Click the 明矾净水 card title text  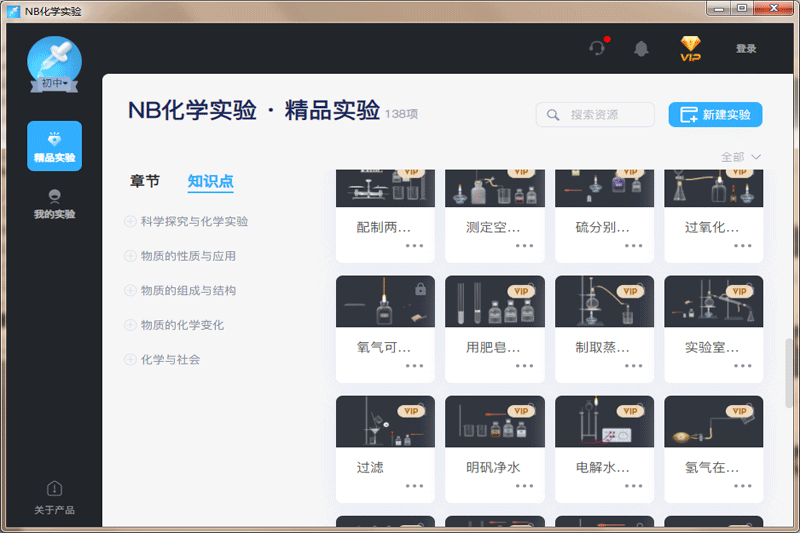pos(493,467)
